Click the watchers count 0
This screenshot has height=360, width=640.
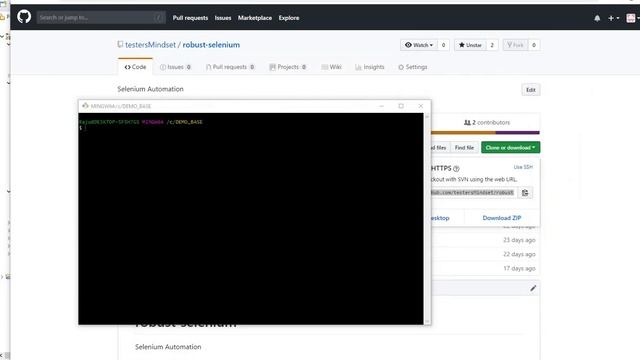point(443,45)
